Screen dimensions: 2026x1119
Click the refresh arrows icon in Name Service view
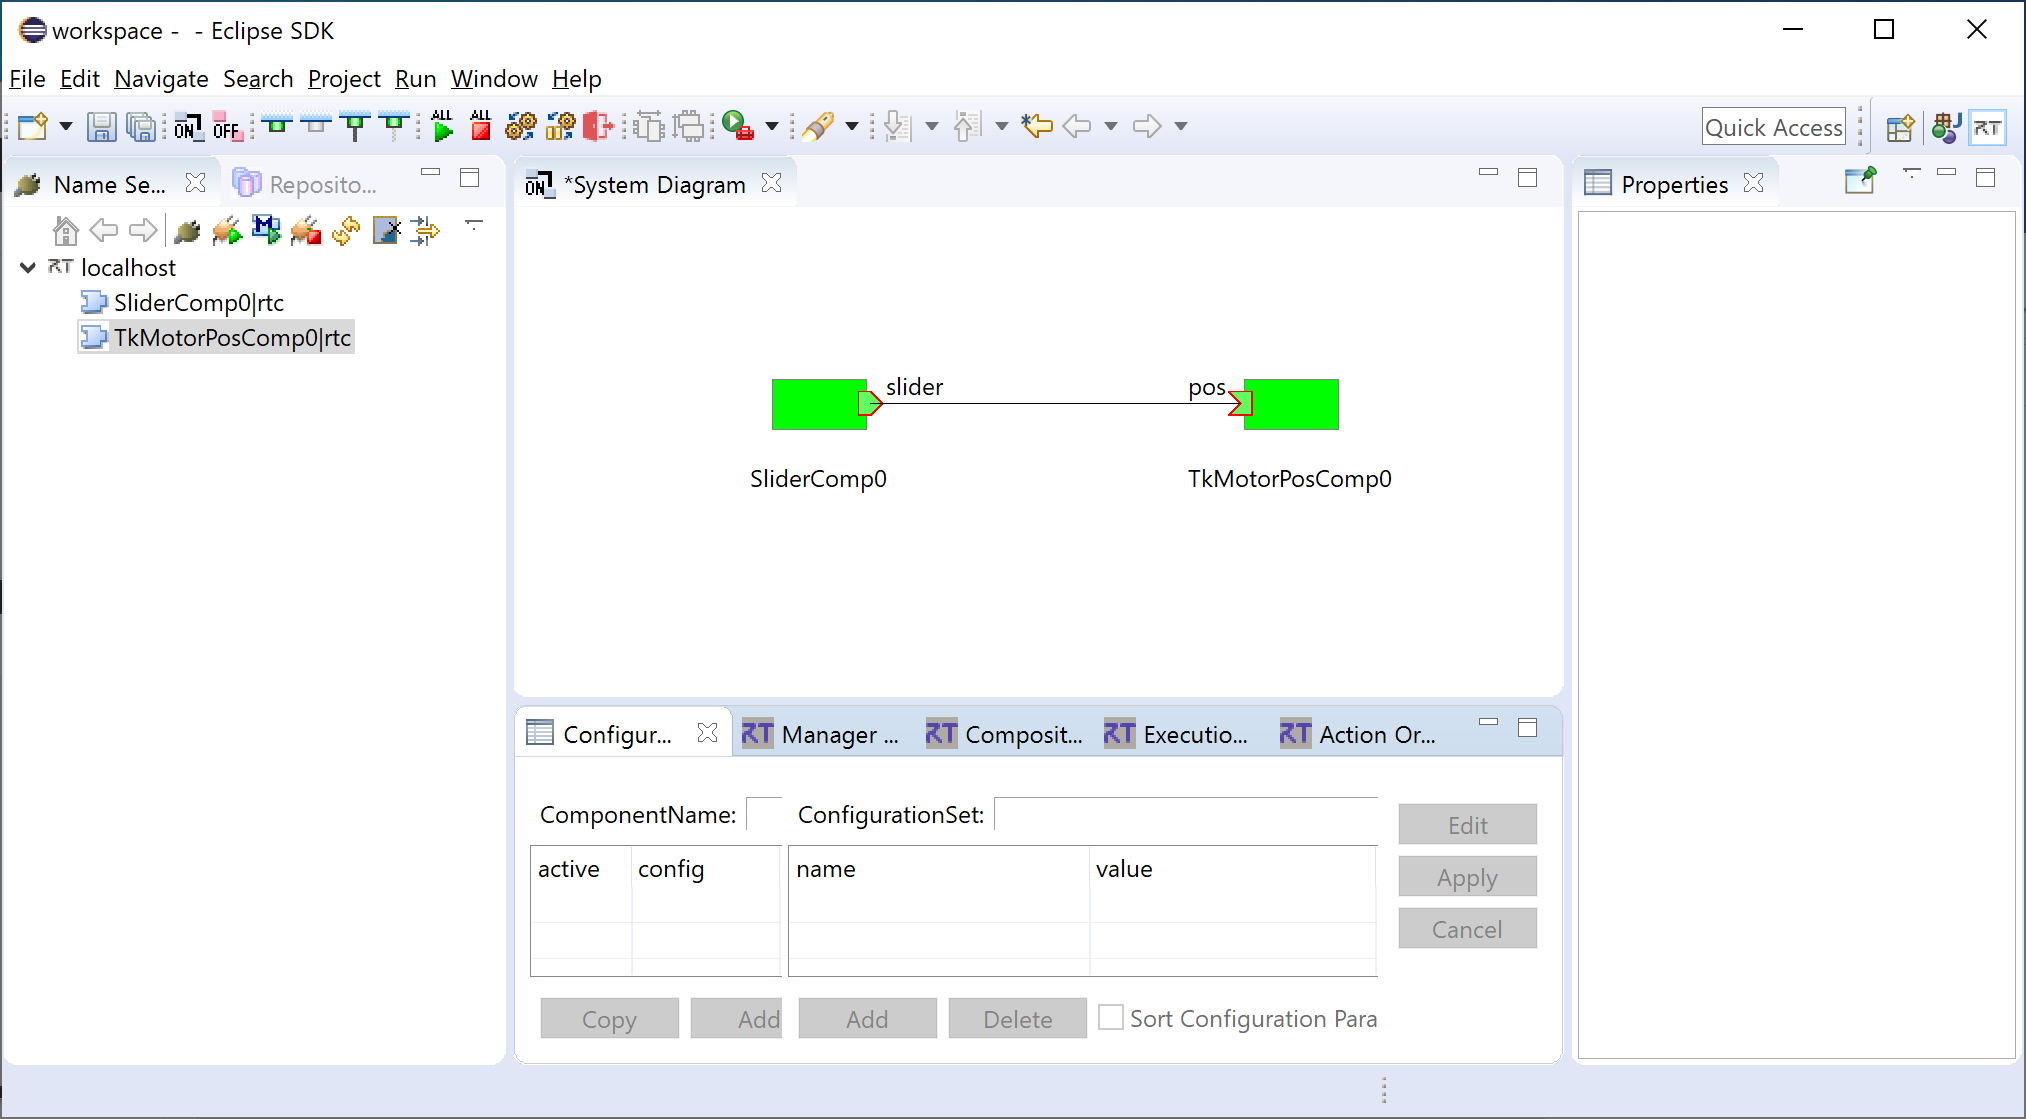[x=346, y=231]
